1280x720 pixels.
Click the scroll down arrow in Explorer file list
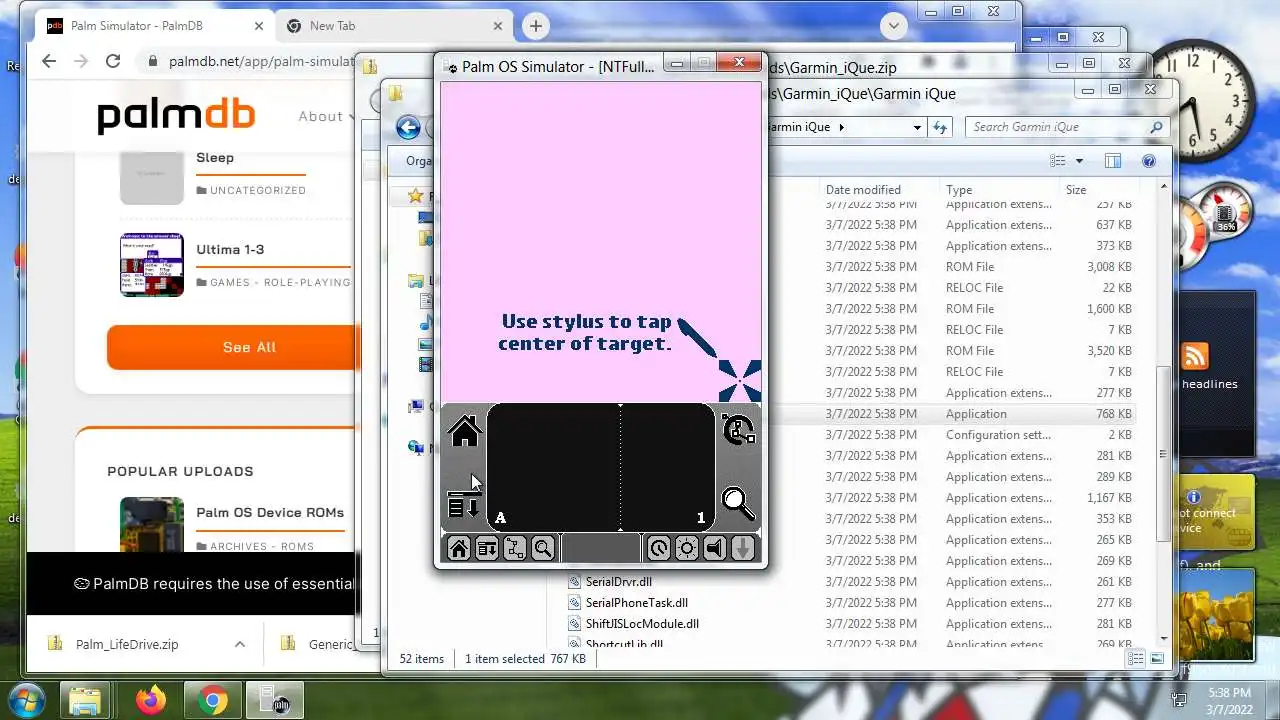(x=1162, y=637)
